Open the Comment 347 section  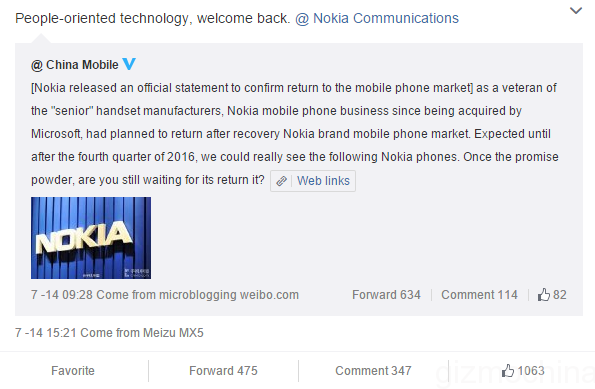(x=373, y=371)
